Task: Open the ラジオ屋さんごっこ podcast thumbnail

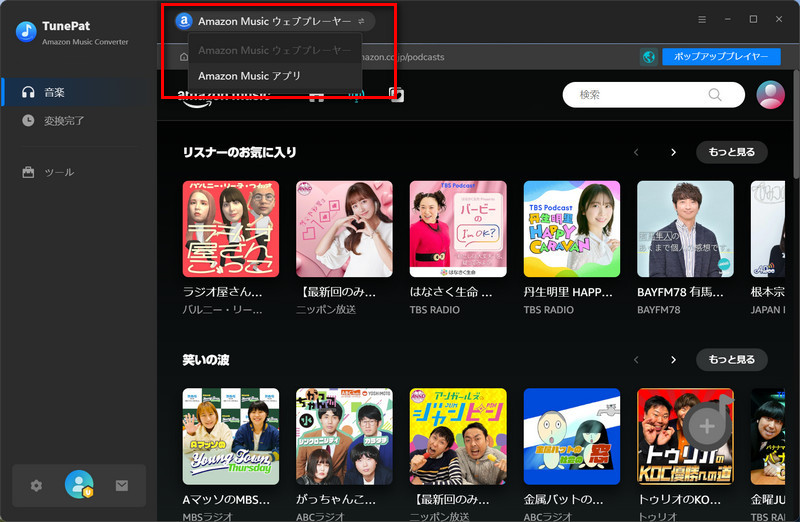Action: click(231, 229)
